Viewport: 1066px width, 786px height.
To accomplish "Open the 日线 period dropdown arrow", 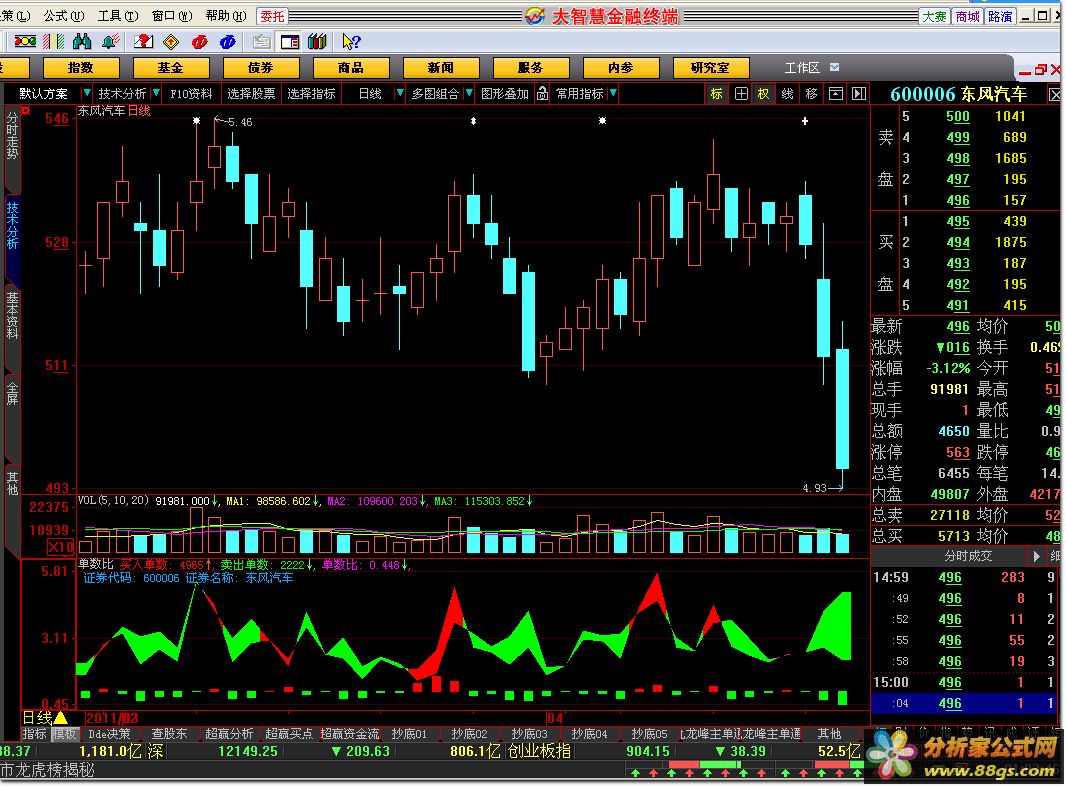I will [x=400, y=93].
